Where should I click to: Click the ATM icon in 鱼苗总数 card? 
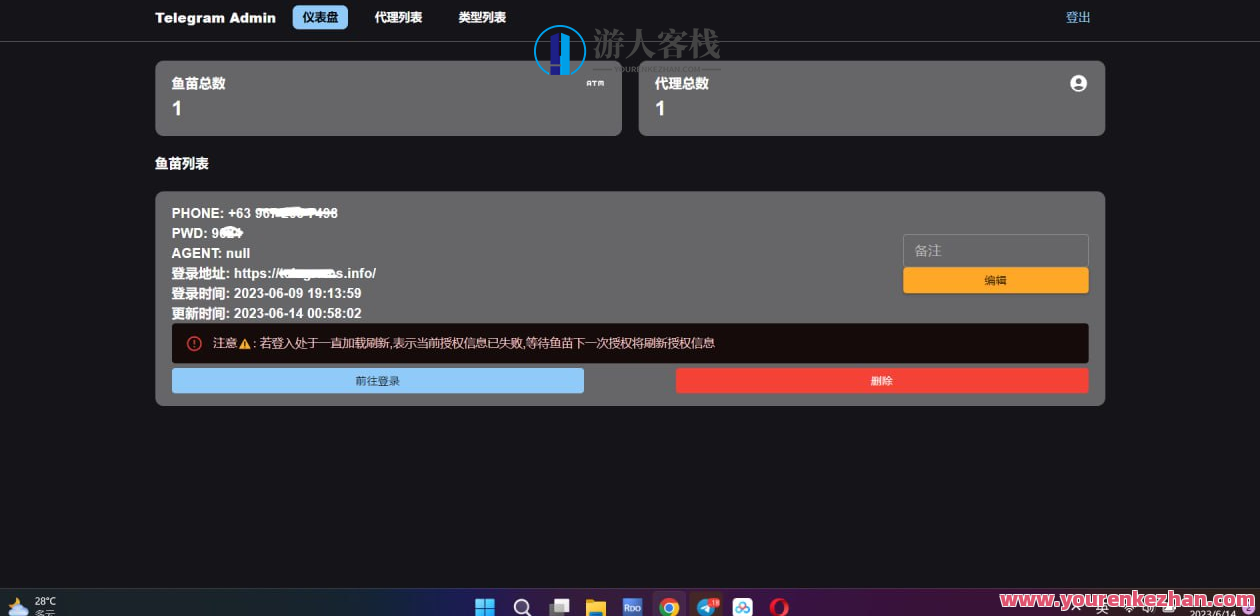(x=595, y=83)
